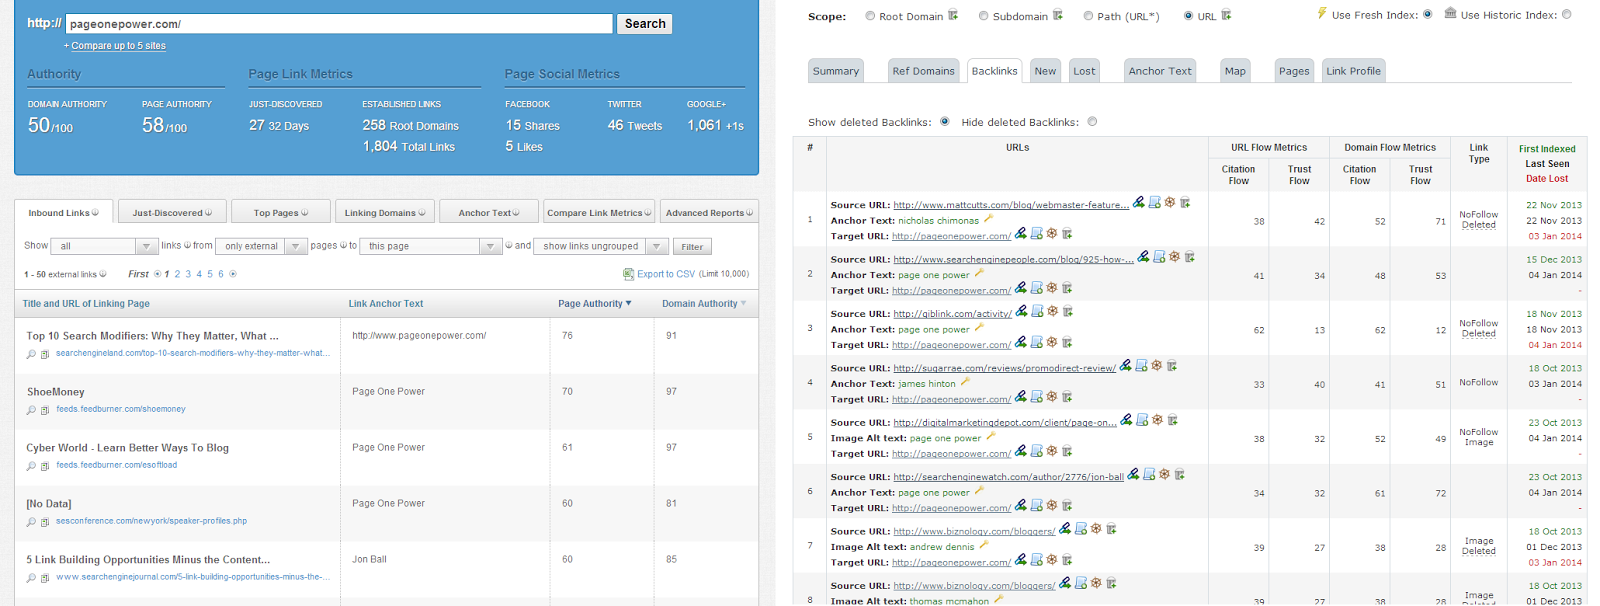This screenshot has width=1600, height=606.
Task: Open the Map tab in Majestic panel
Action: pyautogui.click(x=1235, y=71)
